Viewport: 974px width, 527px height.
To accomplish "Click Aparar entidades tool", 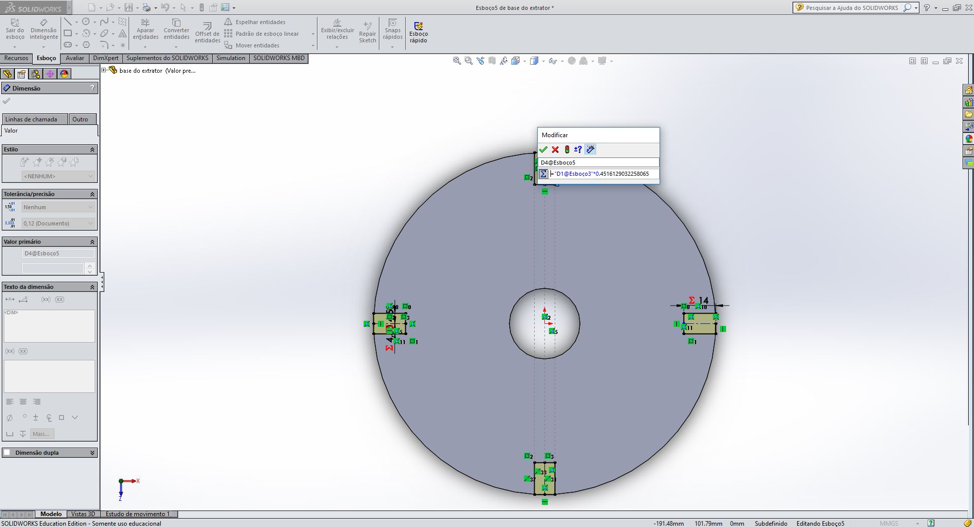I will coord(145,30).
